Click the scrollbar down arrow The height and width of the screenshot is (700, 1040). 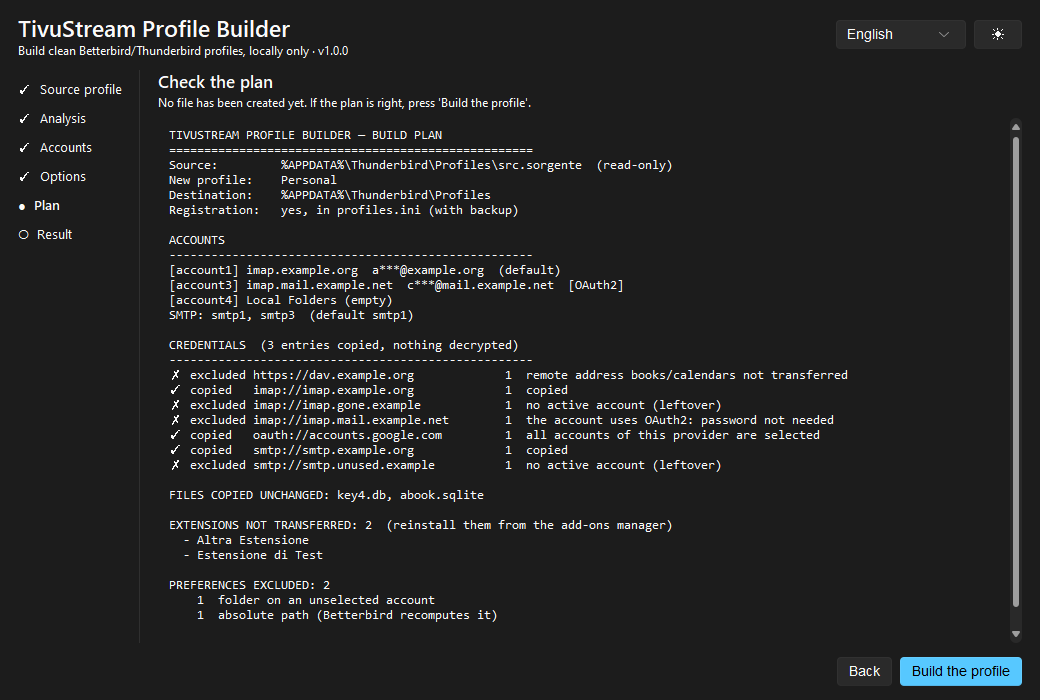pos(1015,634)
